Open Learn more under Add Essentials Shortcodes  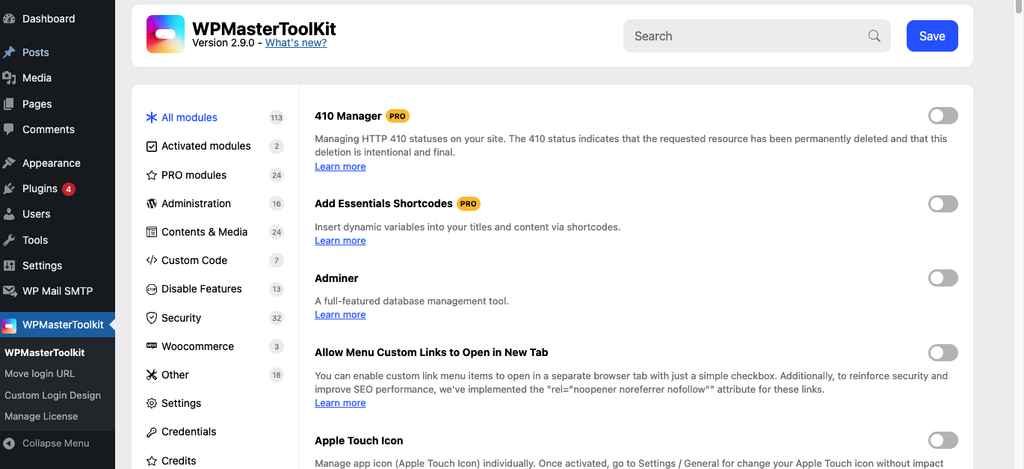coord(340,241)
